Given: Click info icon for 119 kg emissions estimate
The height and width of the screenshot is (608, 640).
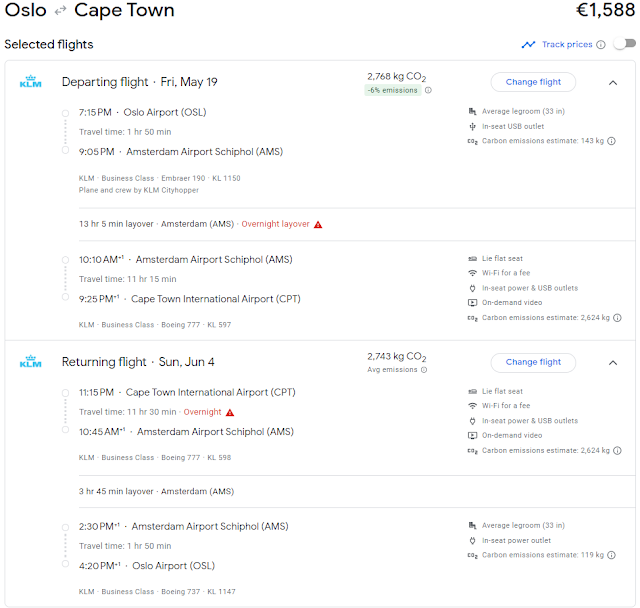Looking at the screenshot, I should (x=611, y=555).
